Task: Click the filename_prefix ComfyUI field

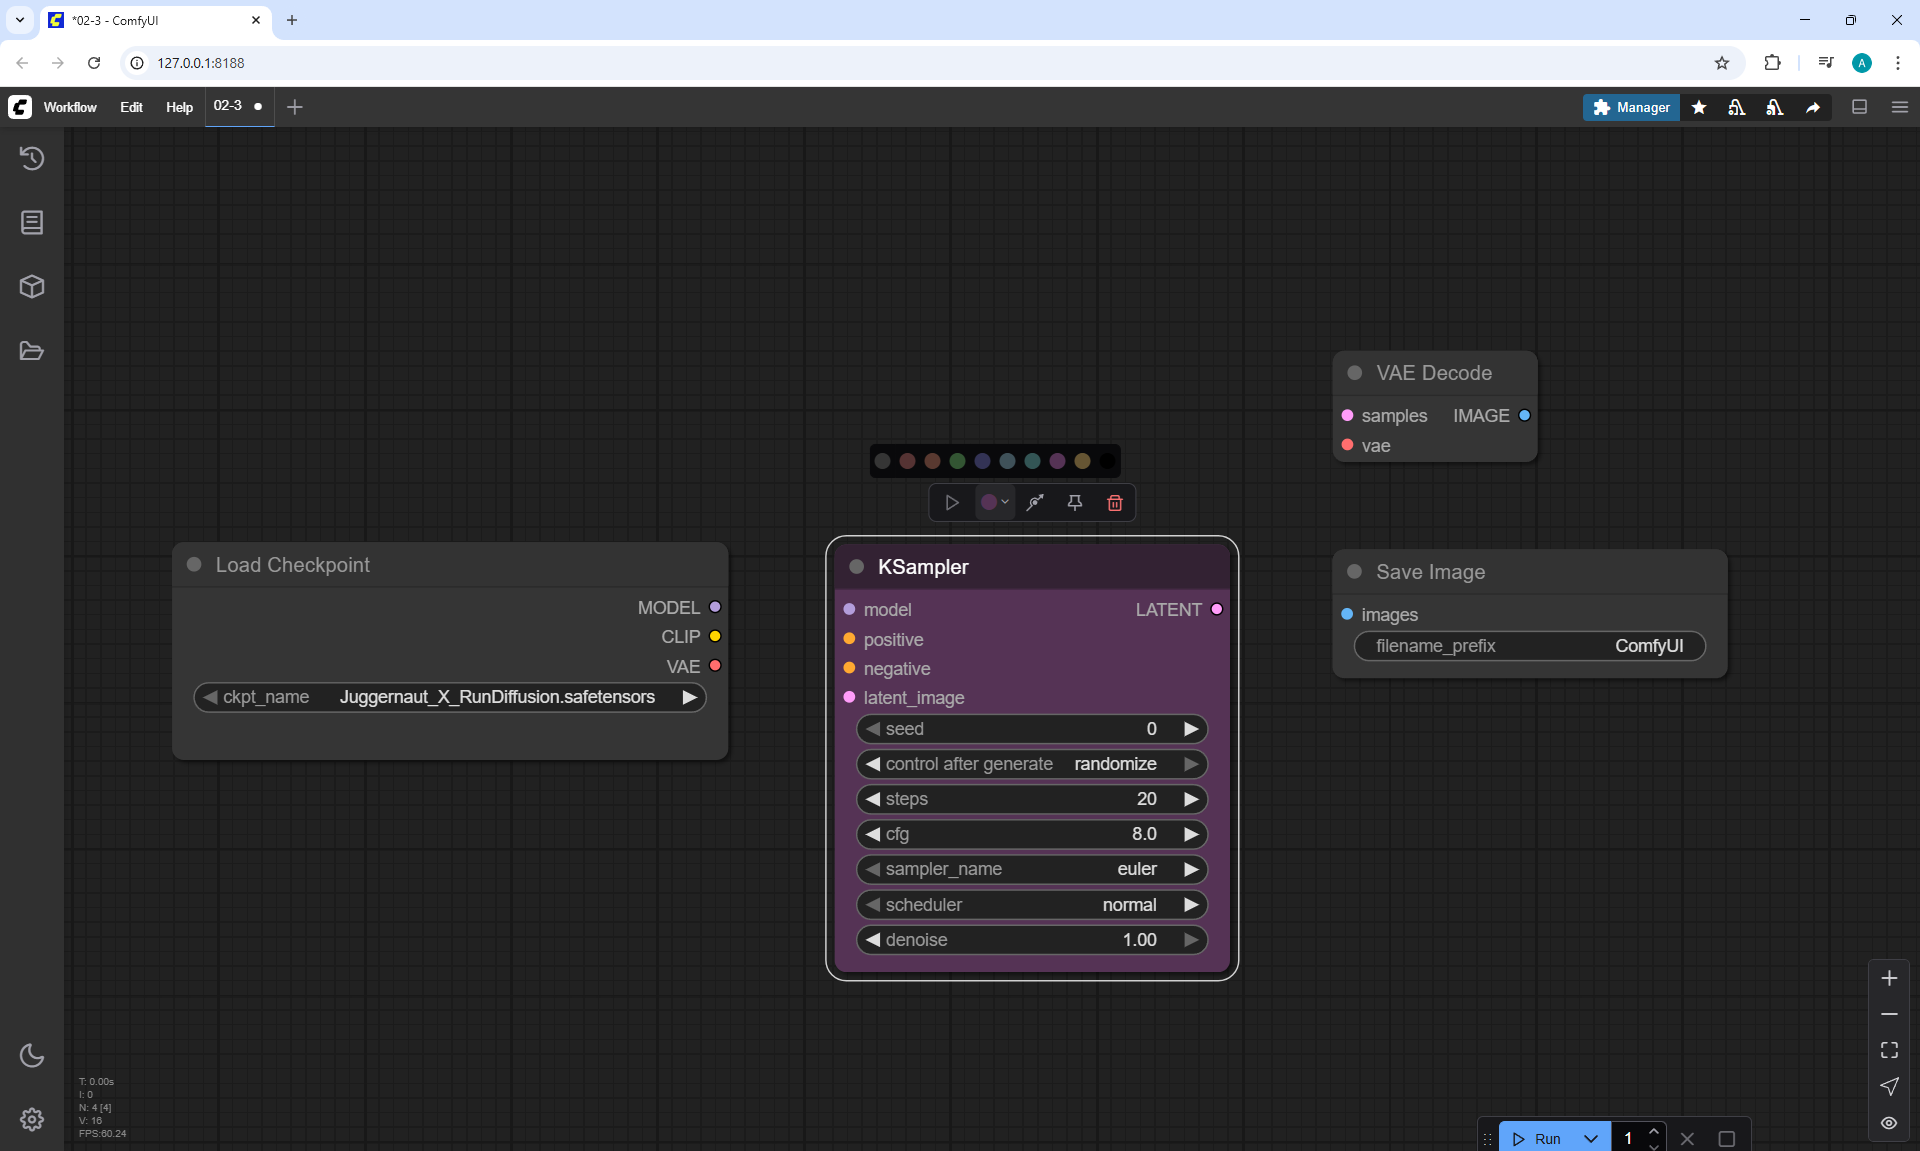Action: click(x=1529, y=646)
